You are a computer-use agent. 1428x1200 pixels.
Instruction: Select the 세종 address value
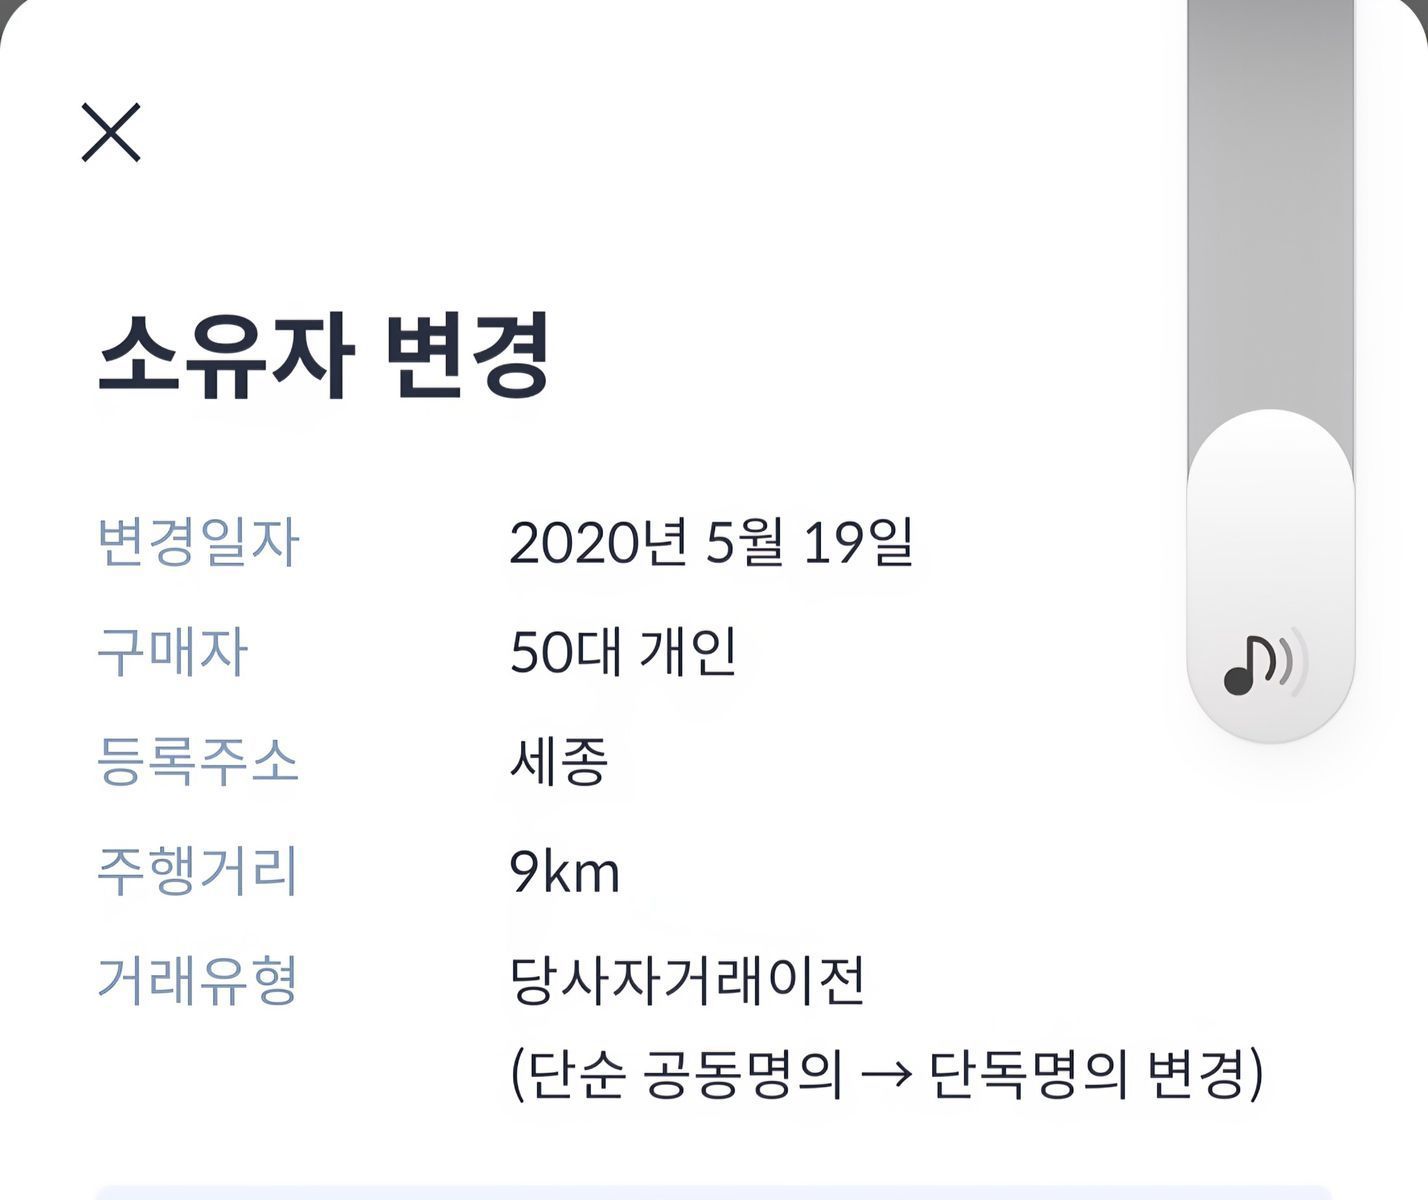coord(559,762)
